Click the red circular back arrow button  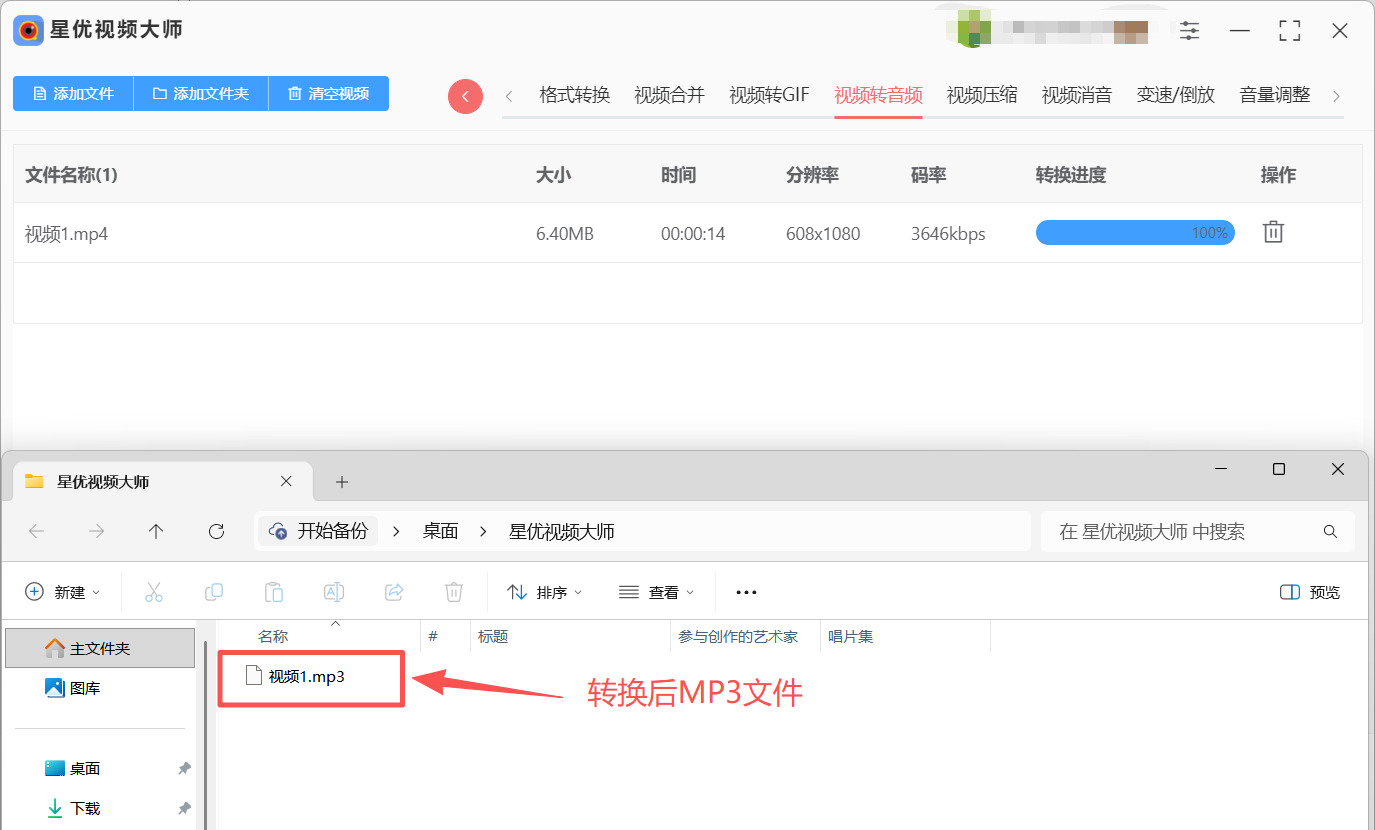pyautogui.click(x=465, y=96)
